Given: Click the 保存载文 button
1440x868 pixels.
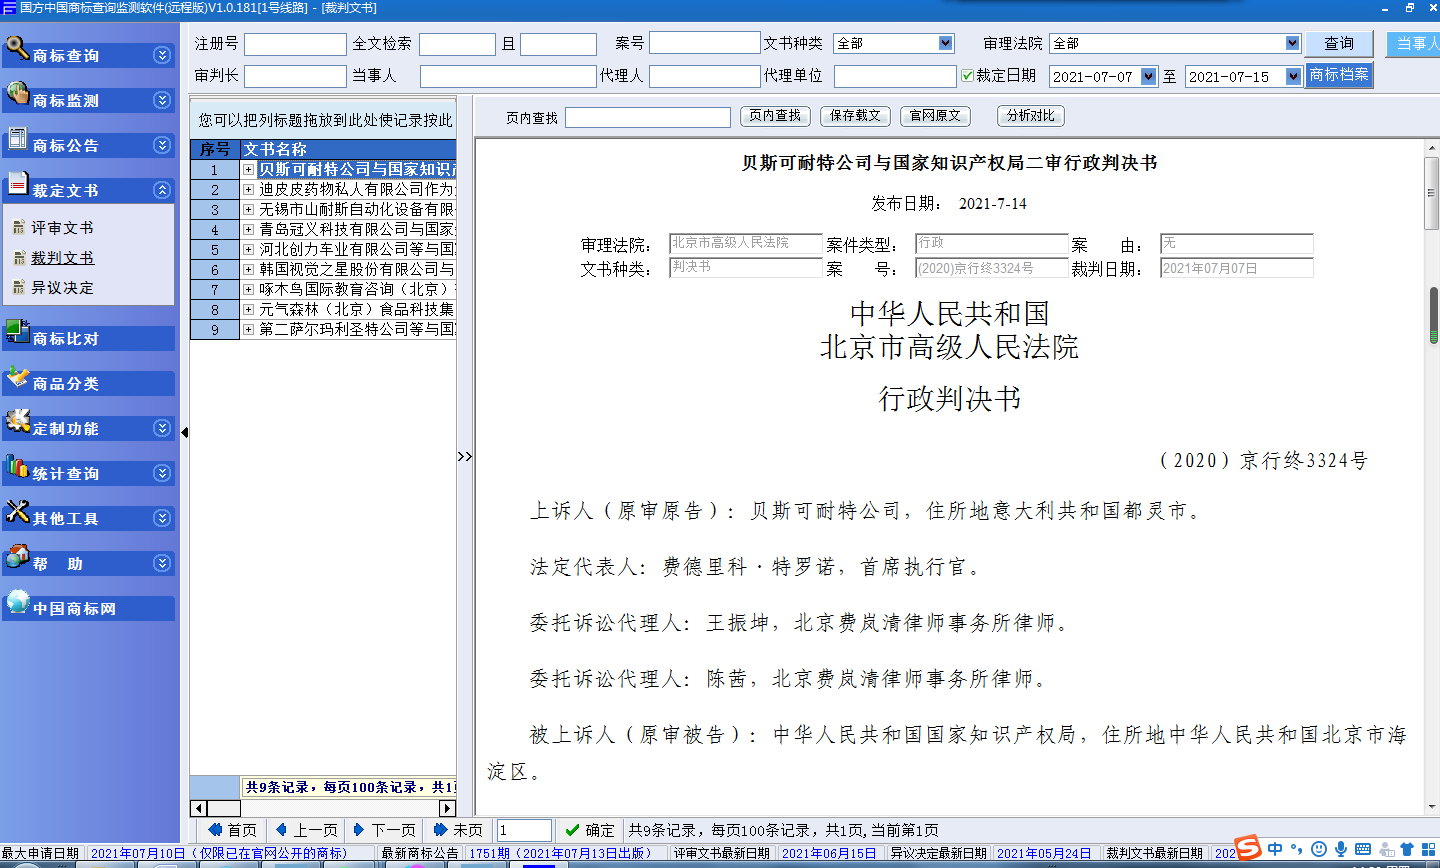Looking at the screenshot, I should tap(855, 116).
